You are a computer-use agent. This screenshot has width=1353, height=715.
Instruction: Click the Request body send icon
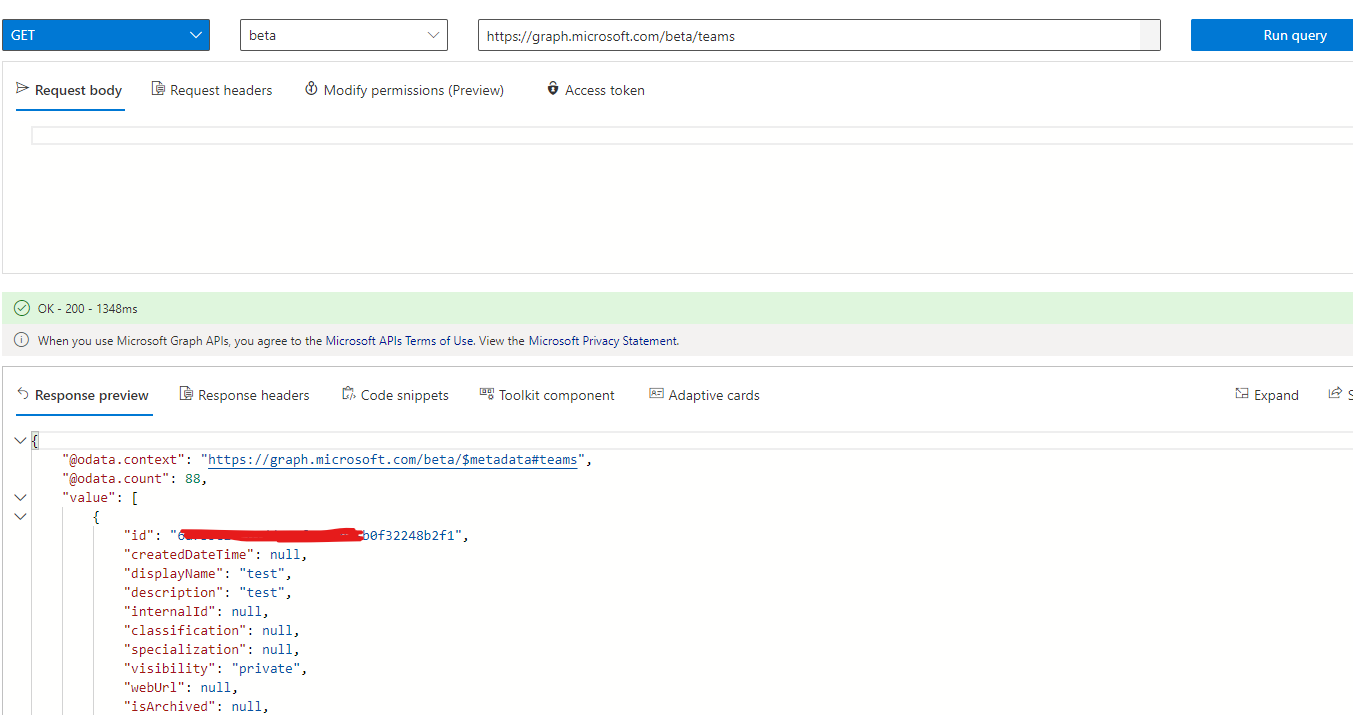[23, 89]
